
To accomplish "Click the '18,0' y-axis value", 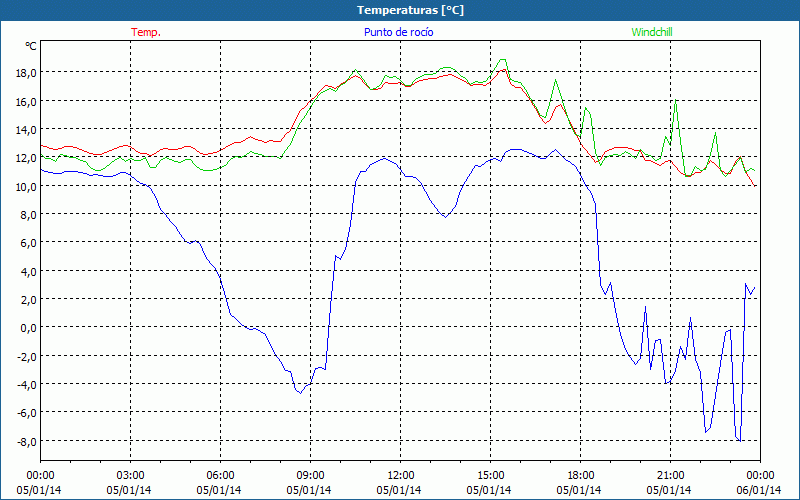I will pos(26,73).
